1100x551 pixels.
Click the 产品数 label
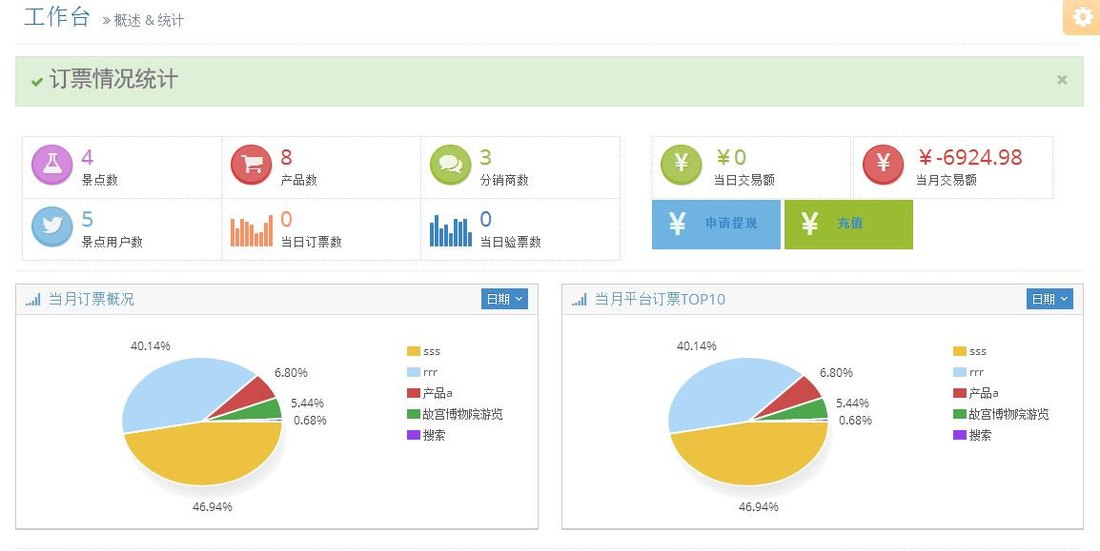coord(299,180)
